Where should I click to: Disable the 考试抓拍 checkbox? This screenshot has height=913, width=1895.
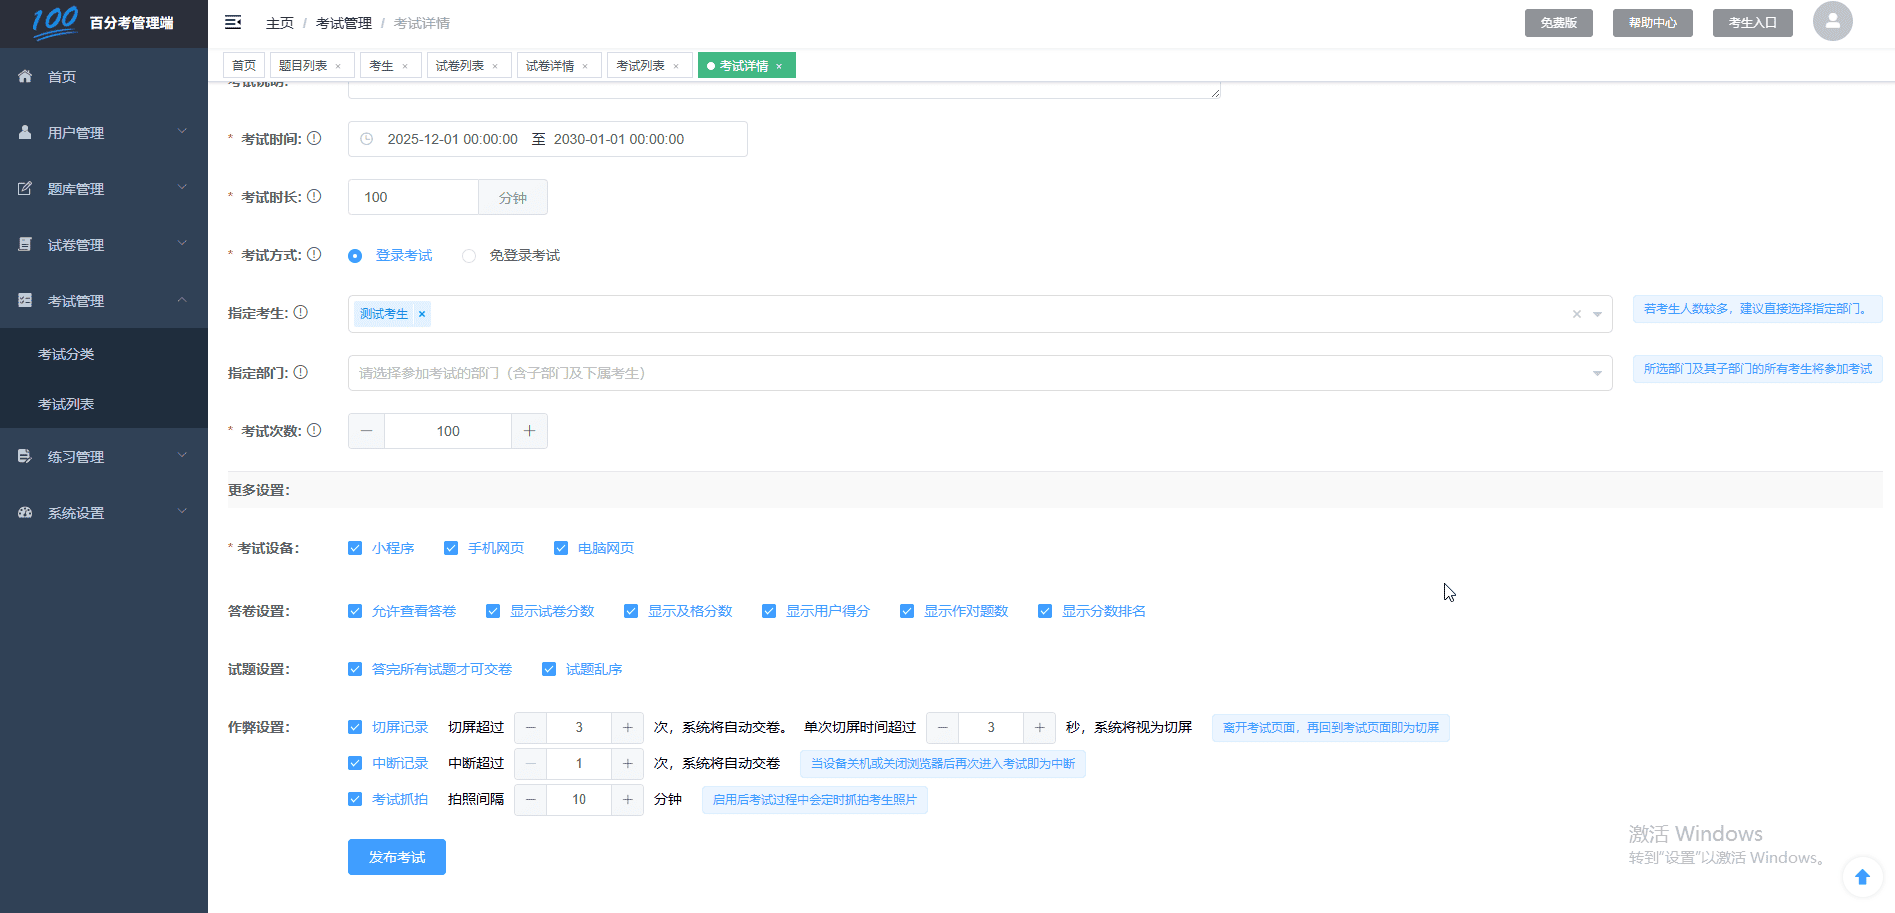(355, 799)
